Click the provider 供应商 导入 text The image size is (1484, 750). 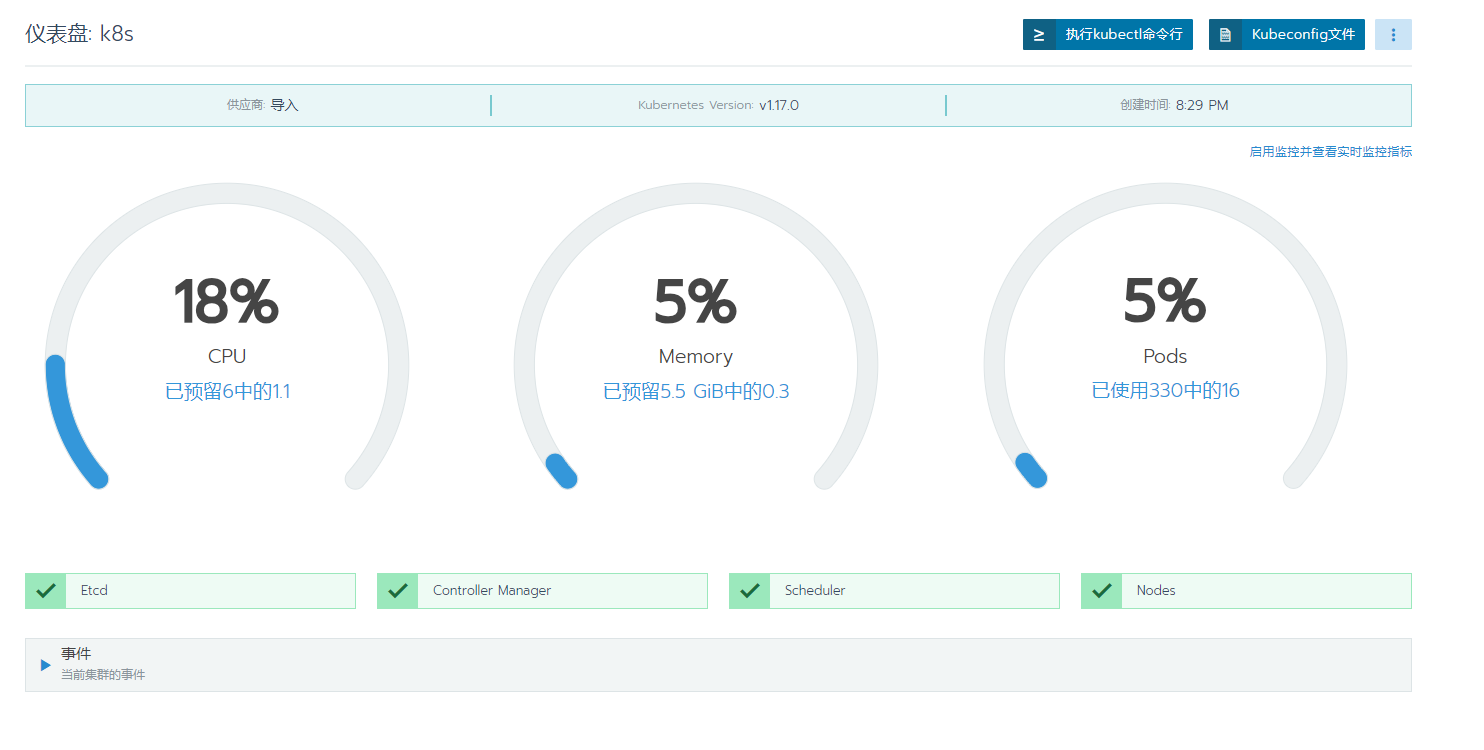click(262, 105)
